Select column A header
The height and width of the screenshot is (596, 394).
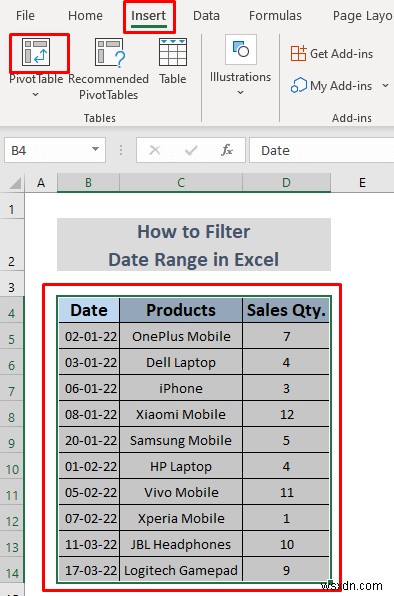pos(41,183)
